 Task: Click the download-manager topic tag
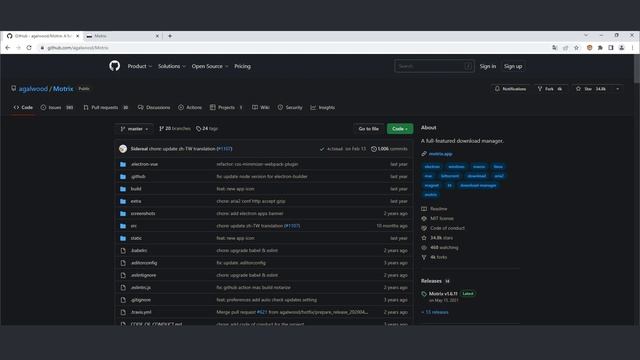tap(478, 185)
